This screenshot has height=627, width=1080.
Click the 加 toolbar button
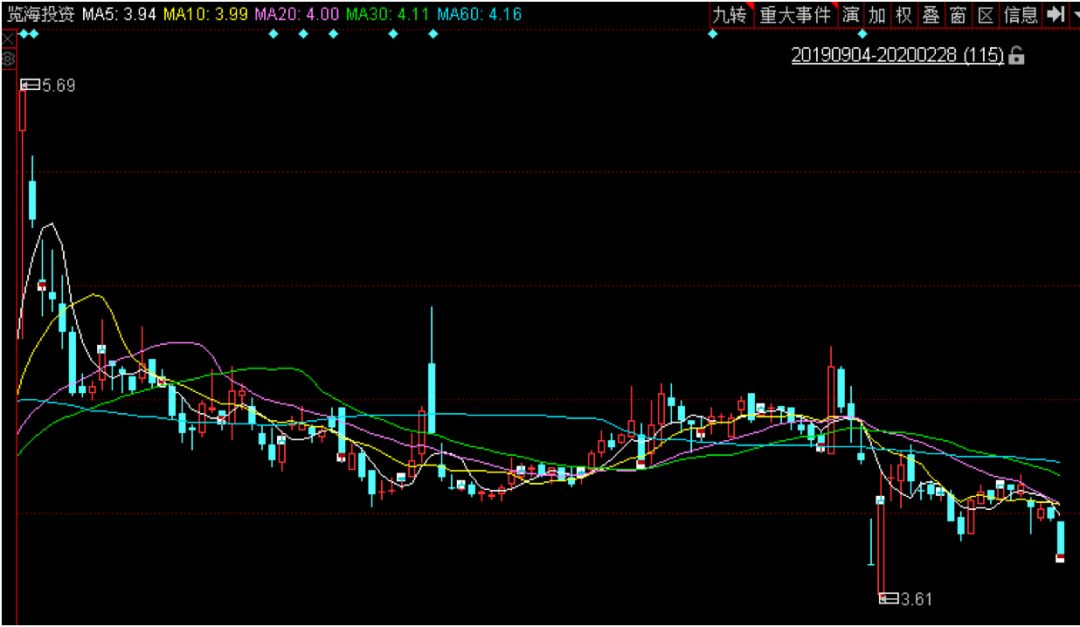(x=877, y=14)
